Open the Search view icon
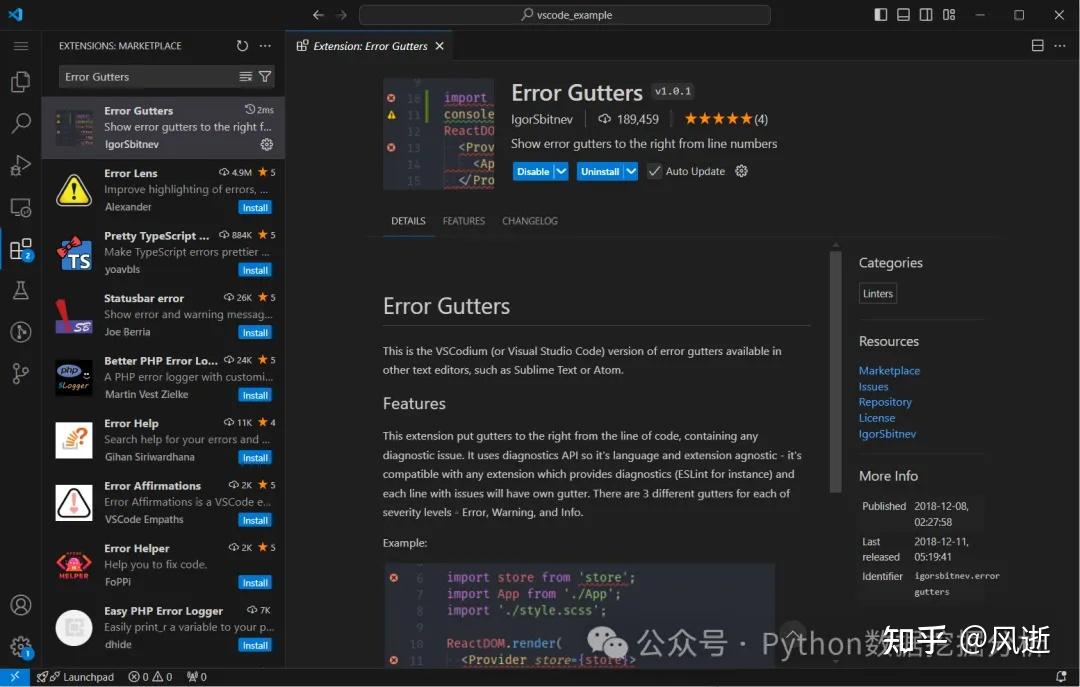This screenshot has width=1080, height=687. coord(20,124)
